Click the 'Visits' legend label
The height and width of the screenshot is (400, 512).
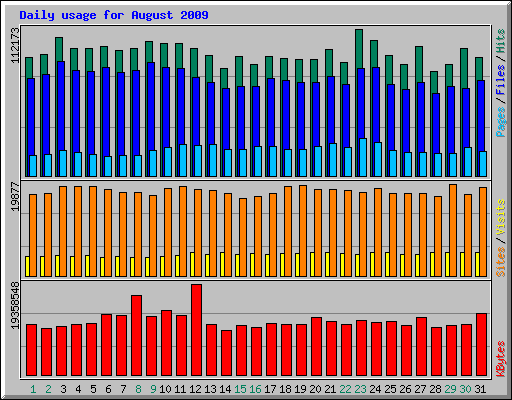coord(500,217)
